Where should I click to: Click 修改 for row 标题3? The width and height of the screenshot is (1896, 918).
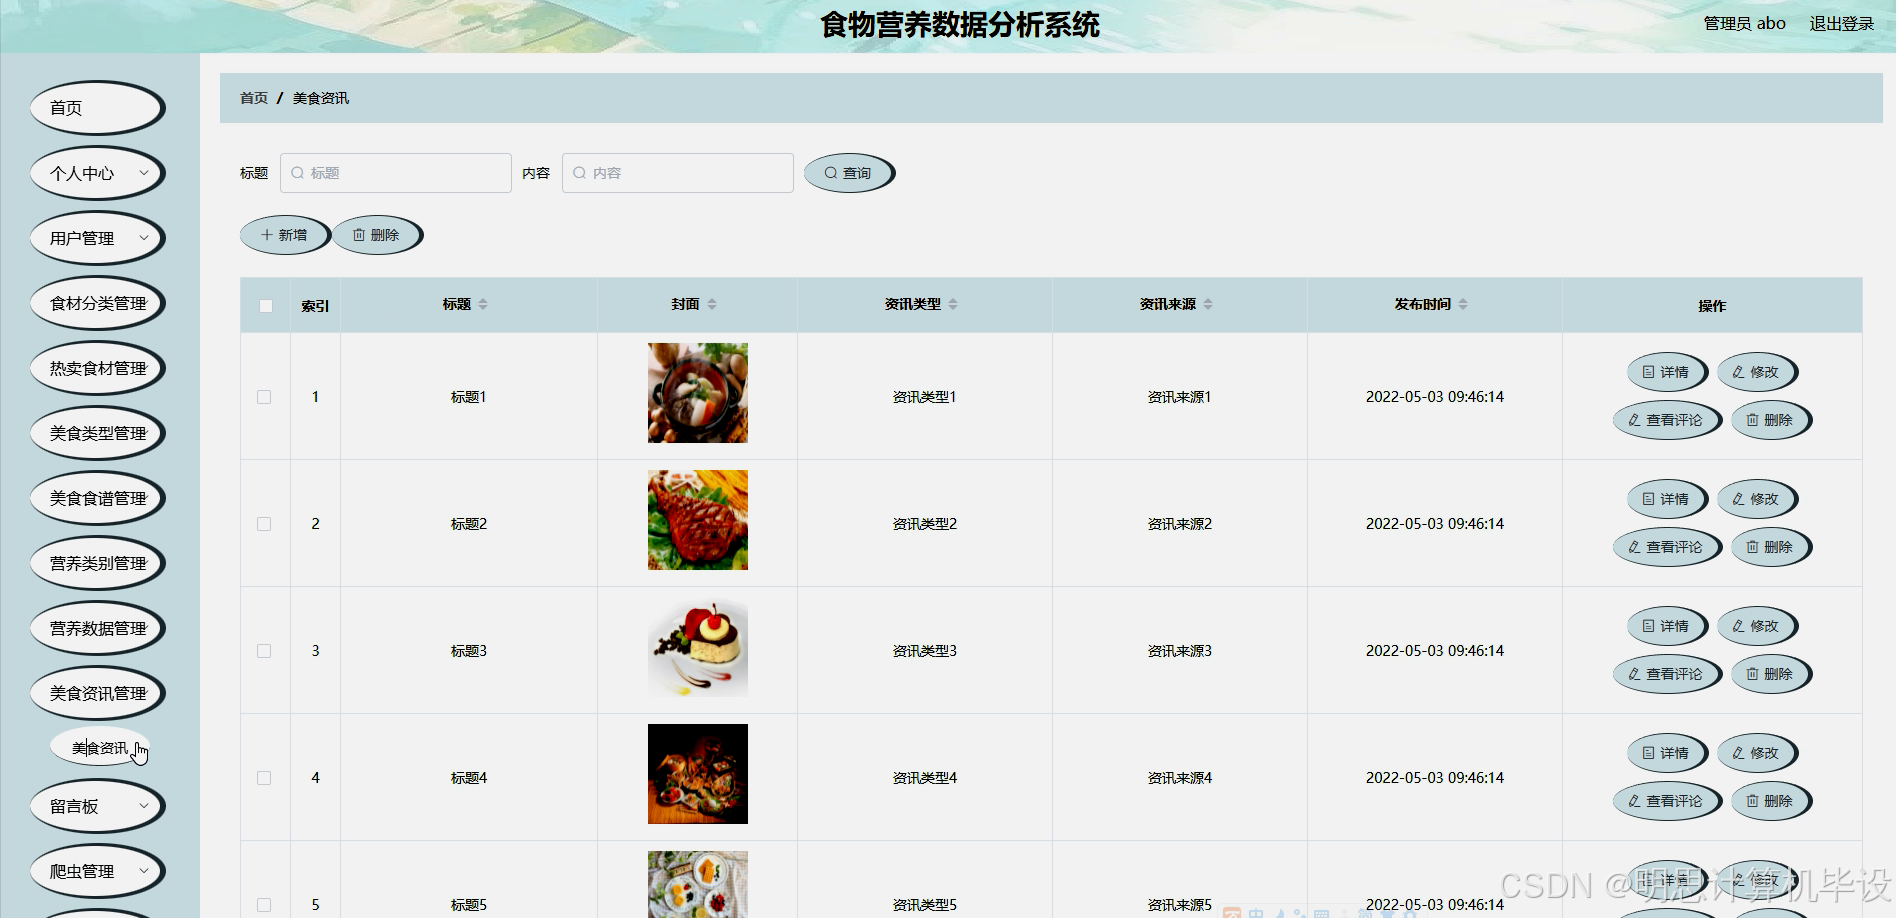click(1756, 626)
